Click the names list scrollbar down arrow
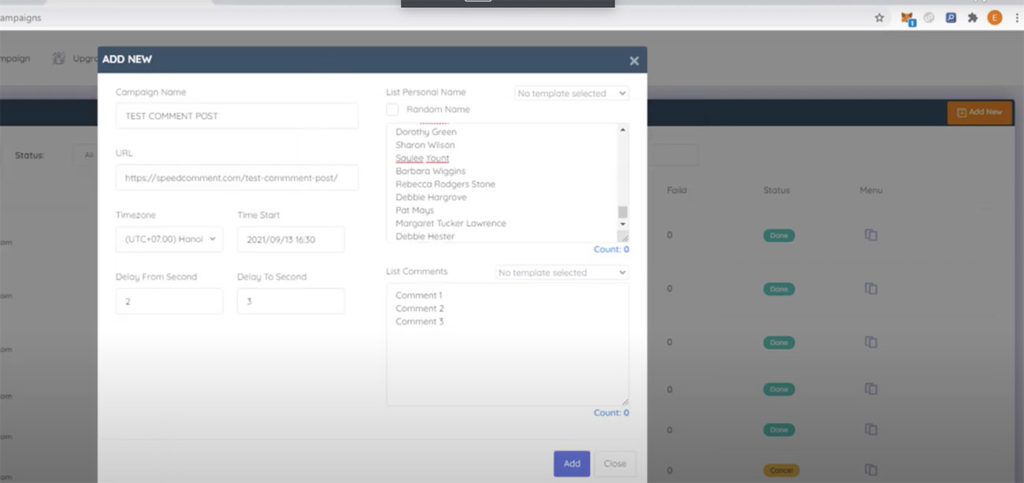 click(622, 224)
